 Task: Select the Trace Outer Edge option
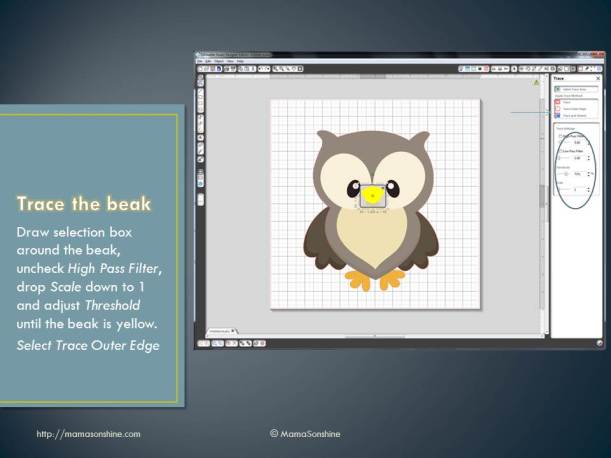558,108
